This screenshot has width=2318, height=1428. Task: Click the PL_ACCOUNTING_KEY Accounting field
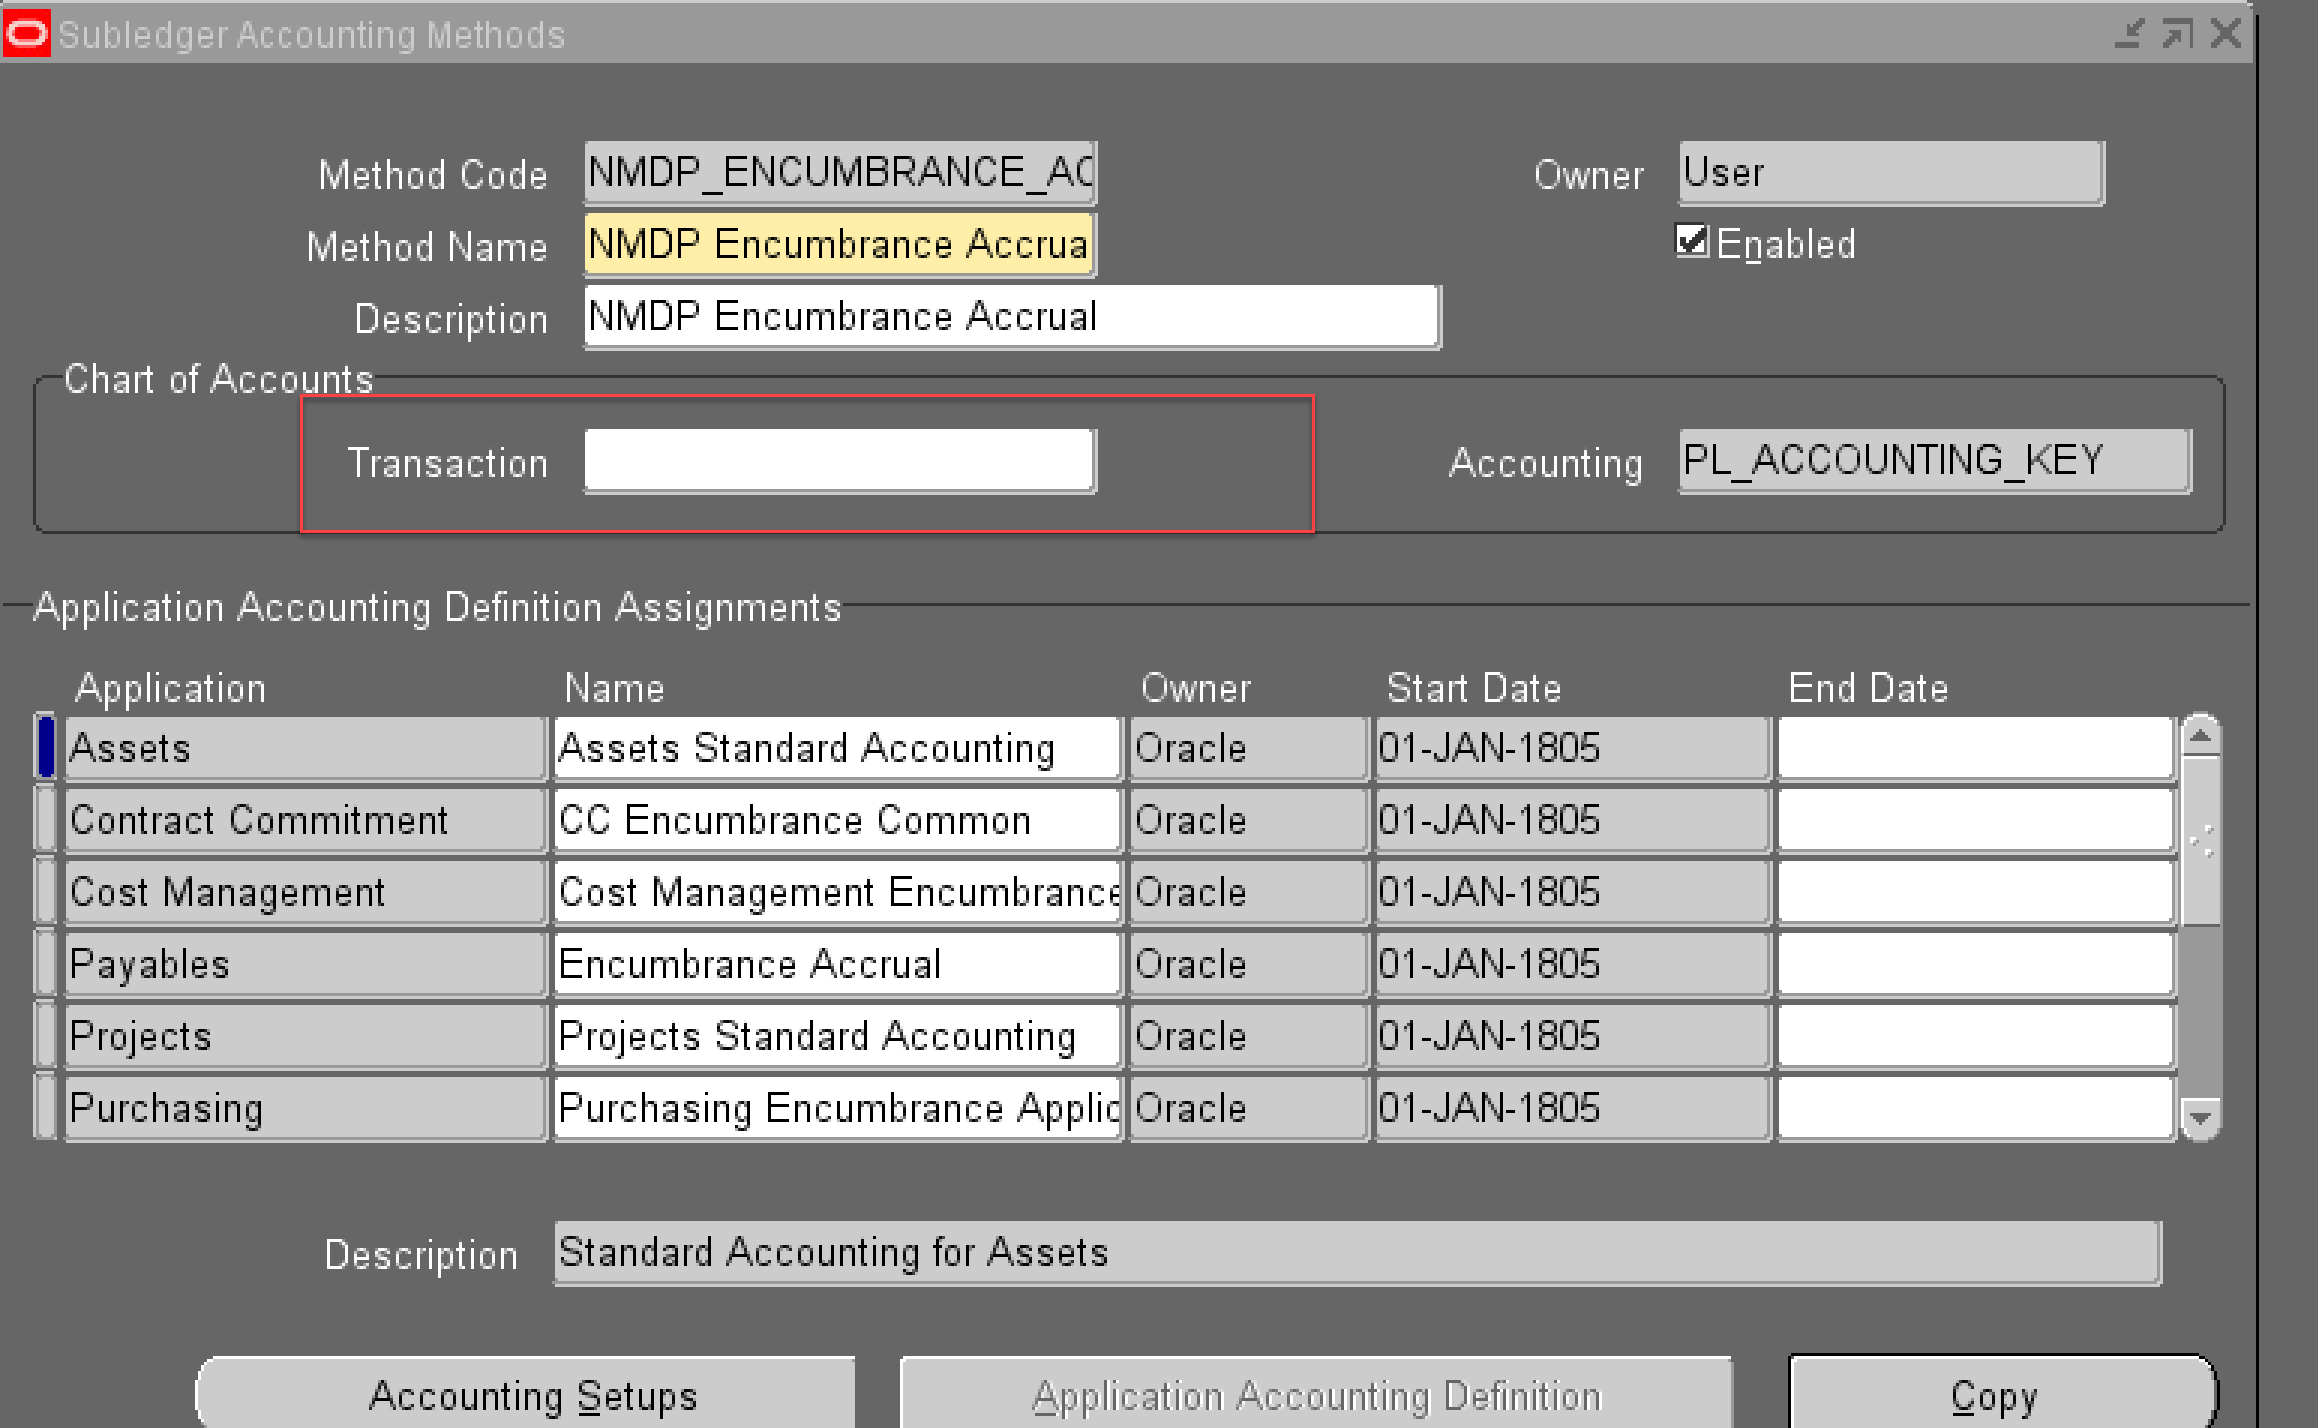click(1930, 460)
